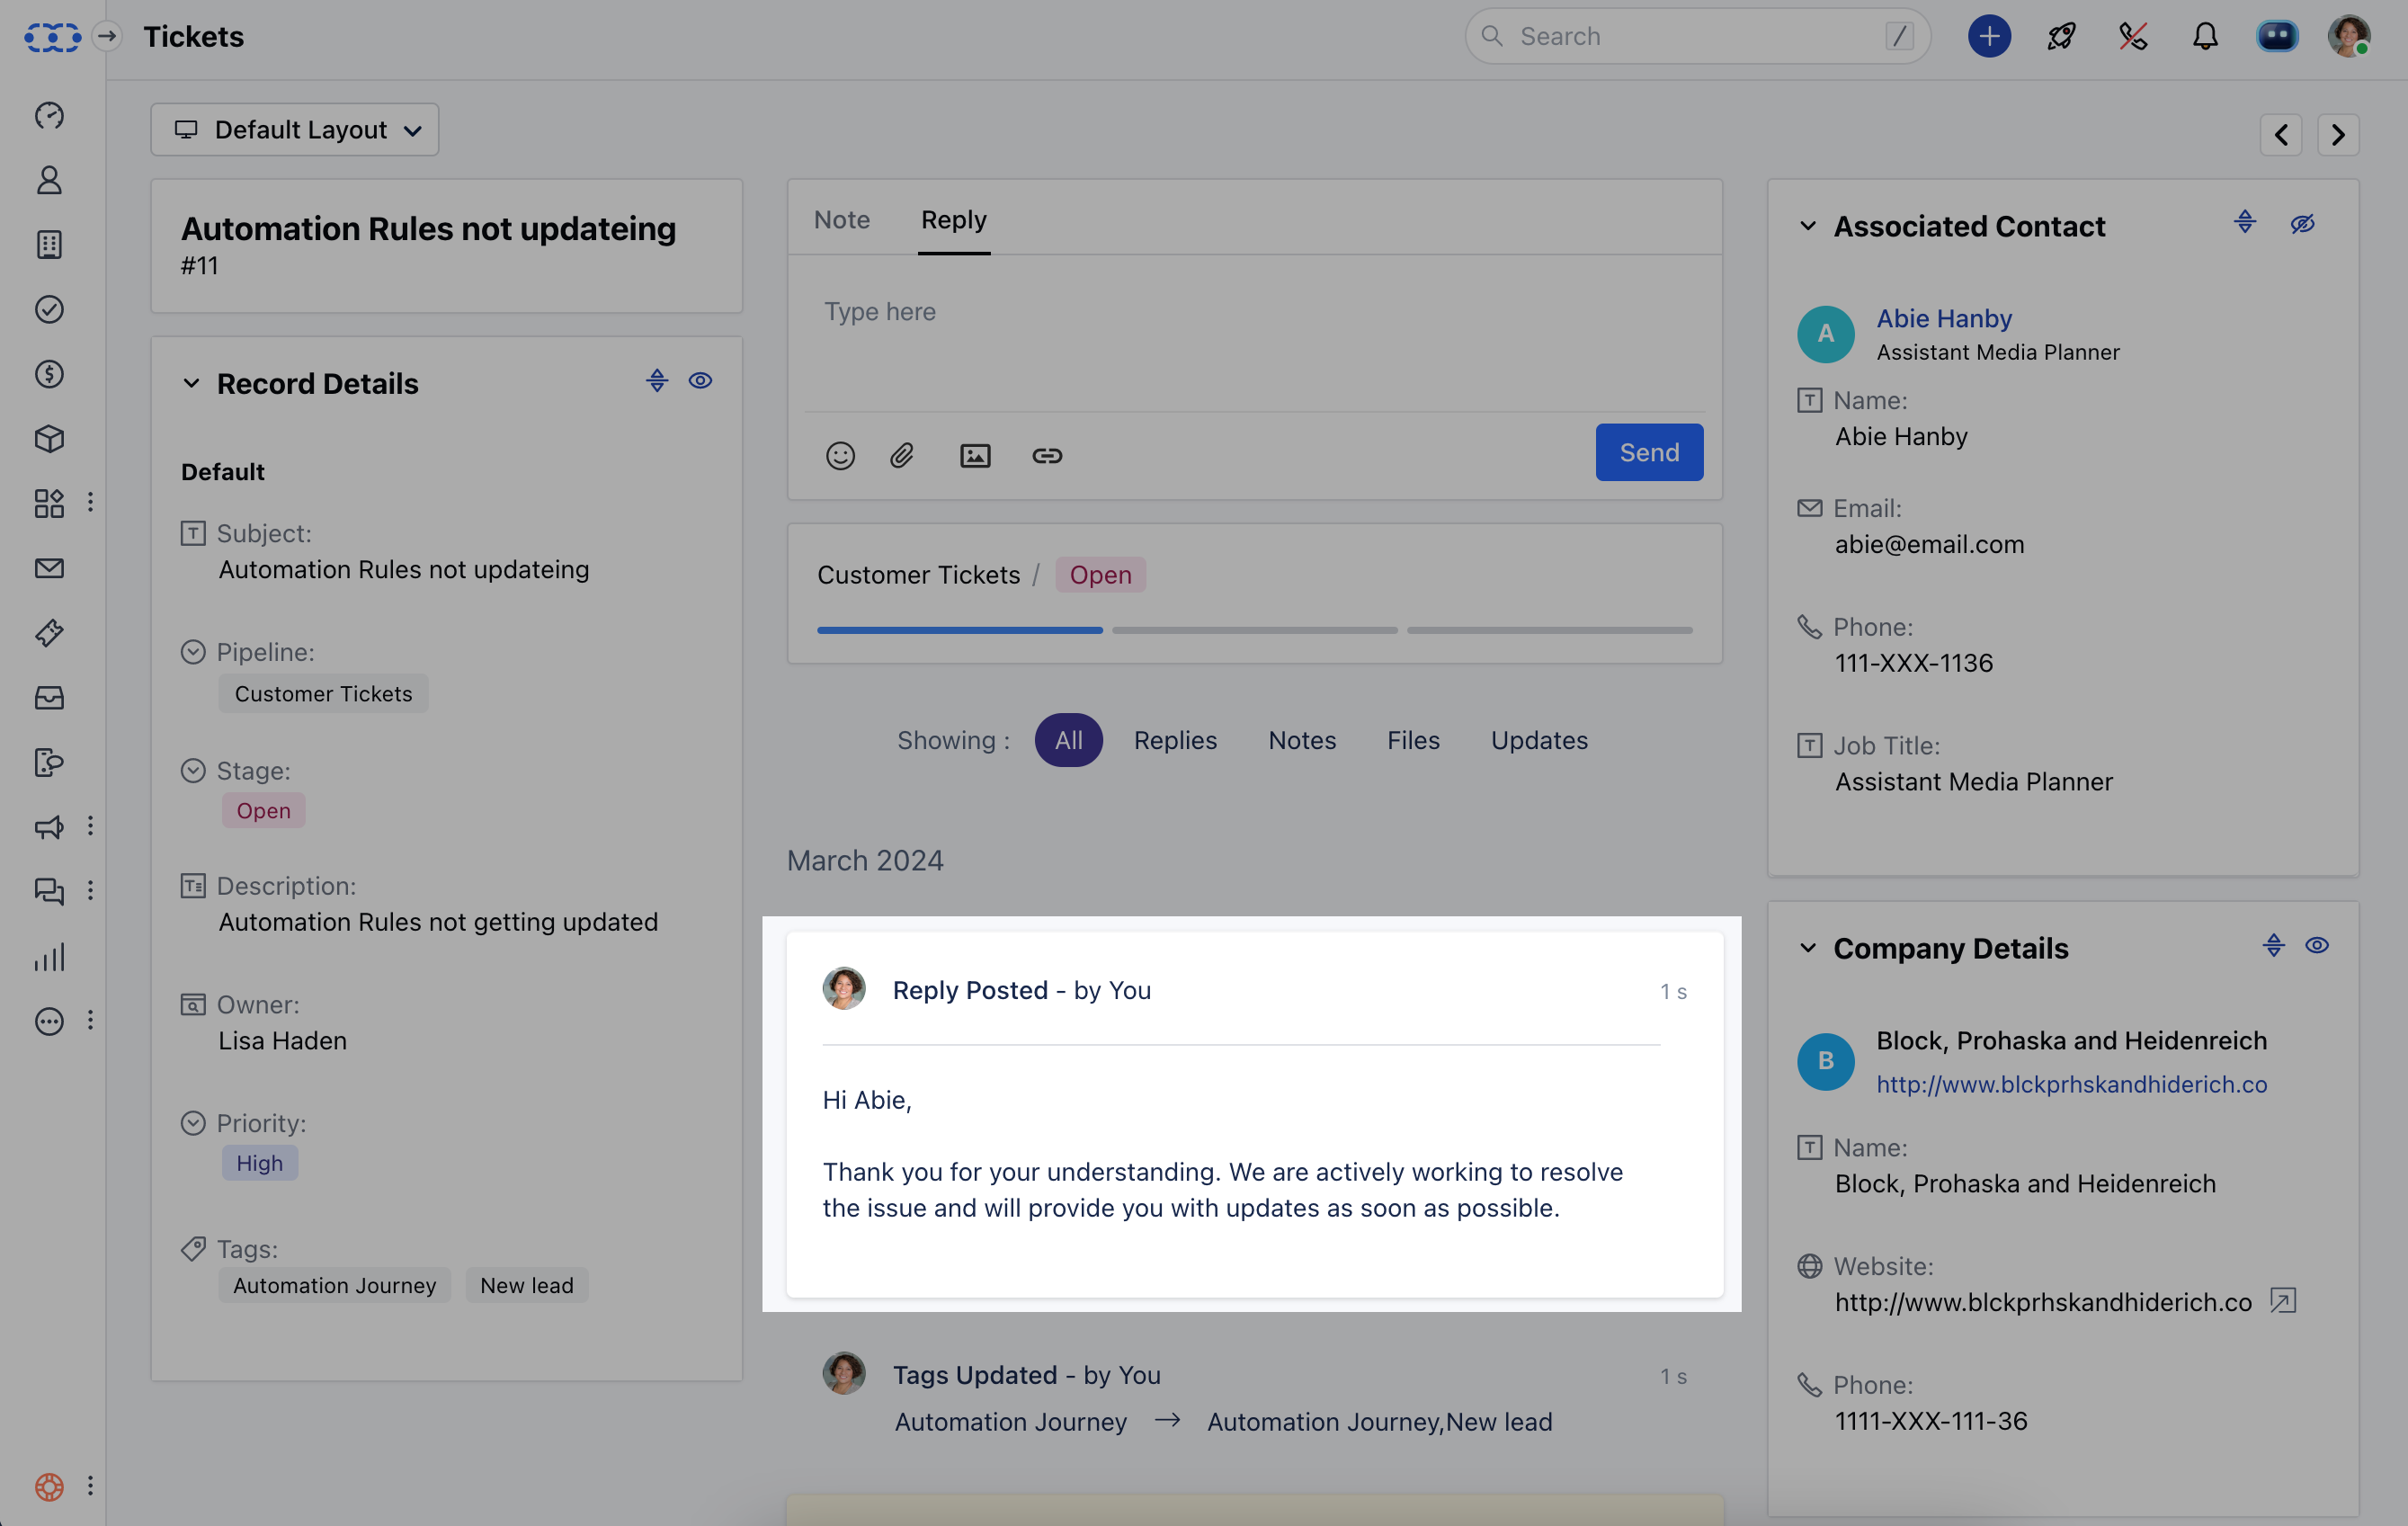Open more options next to megaphone icon

click(x=90, y=826)
